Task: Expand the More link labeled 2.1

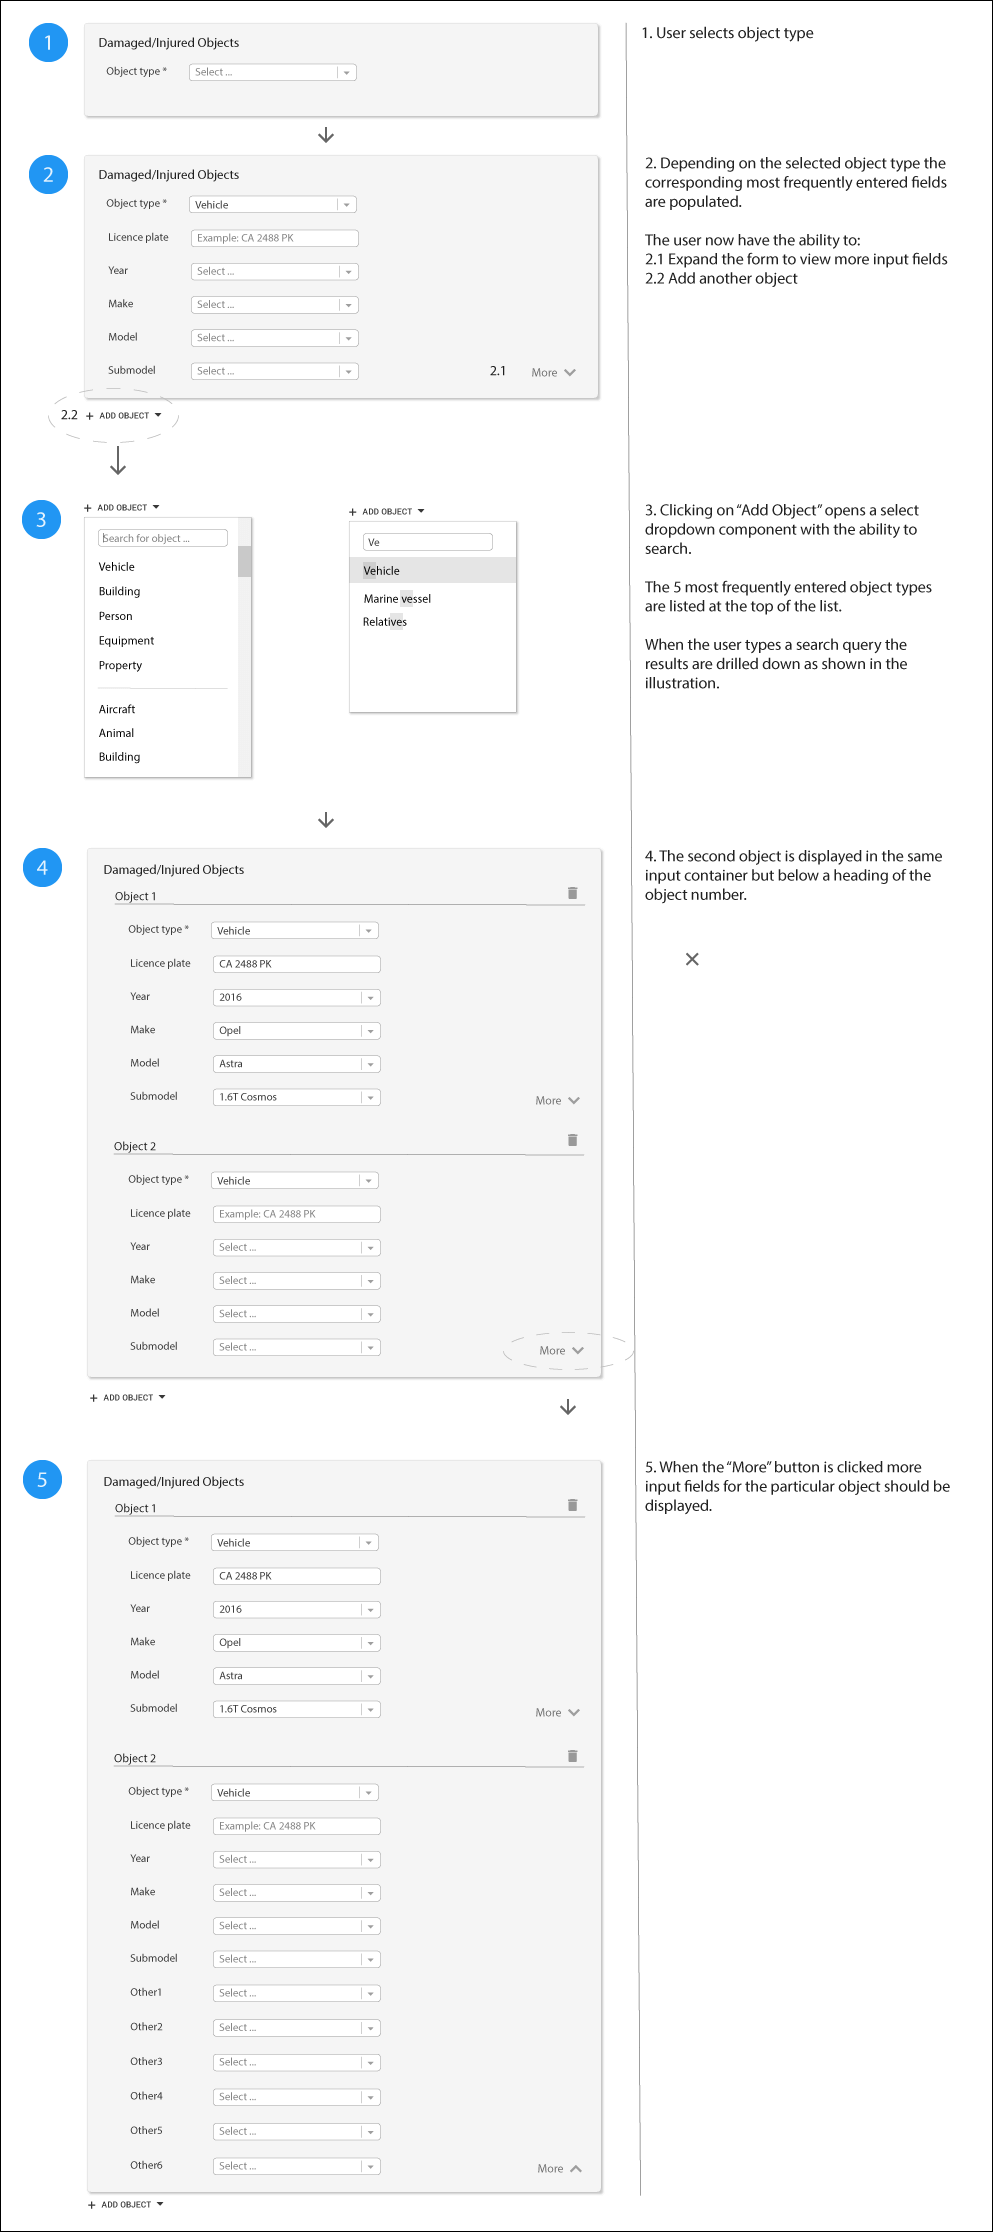Action: pos(553,372)
